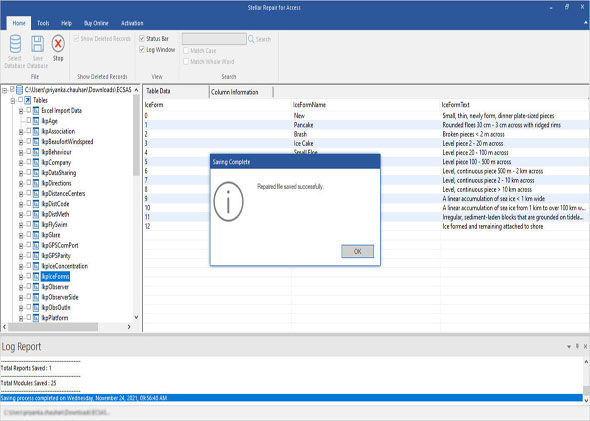590x421 pixels.
Task: Click the Save Database floppy icon
Action: (x=37, y=44)
